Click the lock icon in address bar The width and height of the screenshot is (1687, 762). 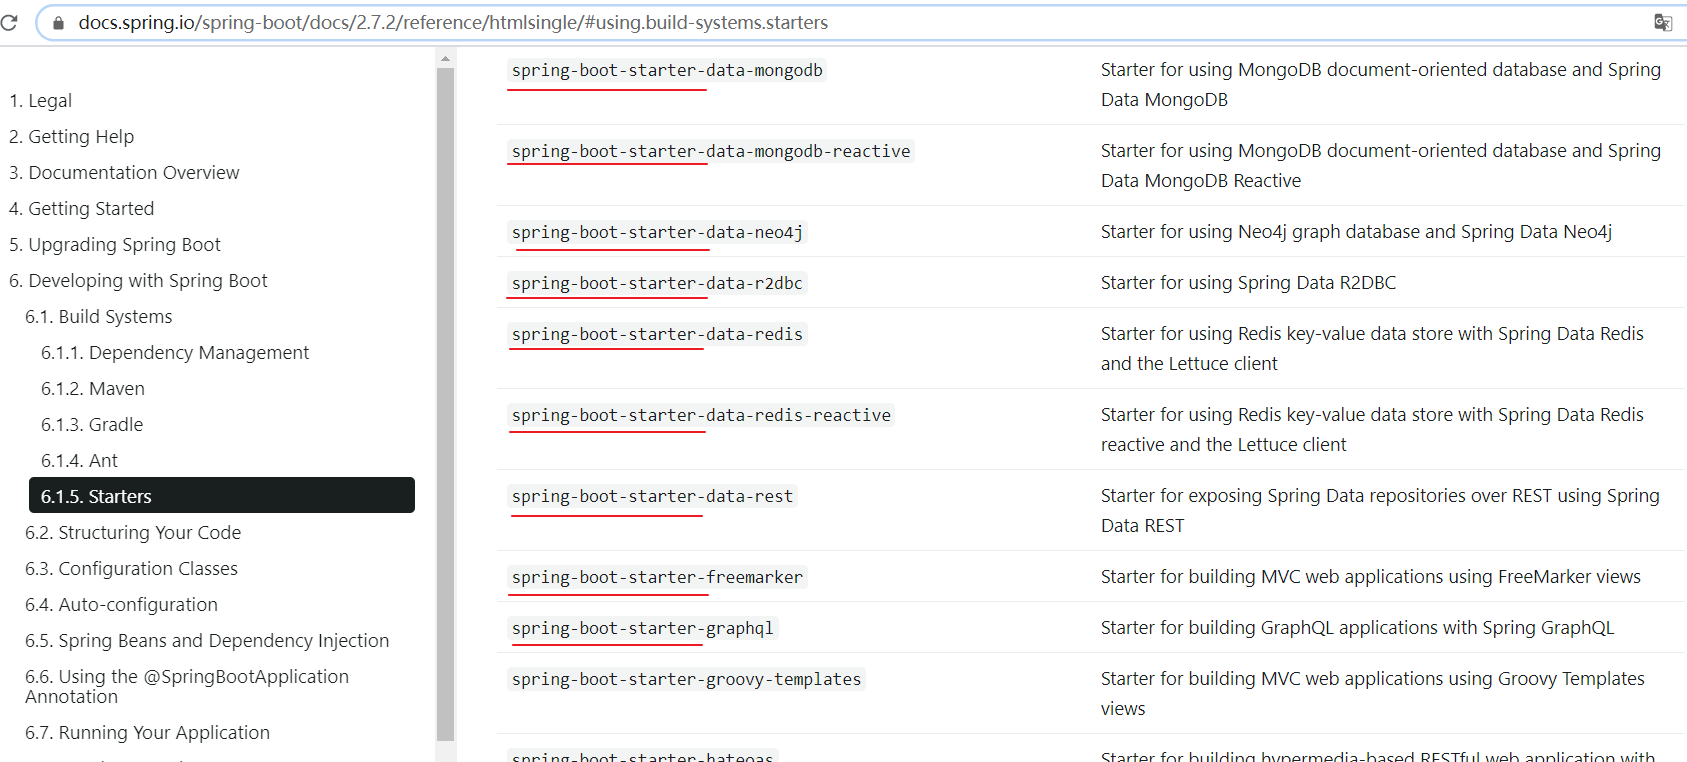58,23
